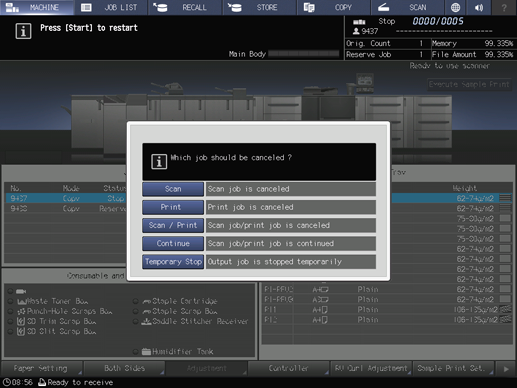517x388 pixels.
Task: Open help with the question mark icon
Action: 504,7
